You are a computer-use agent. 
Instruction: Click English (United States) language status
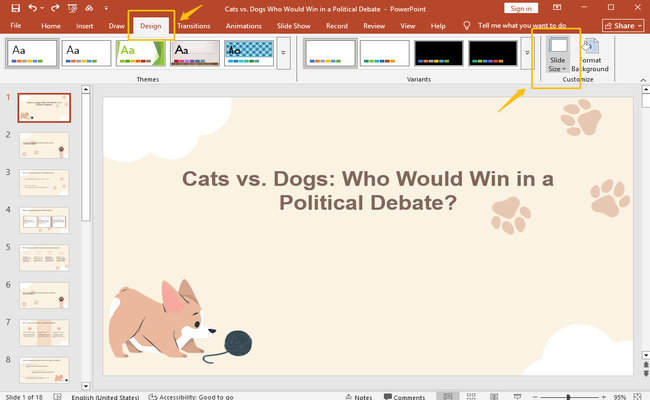pos(105,397)
